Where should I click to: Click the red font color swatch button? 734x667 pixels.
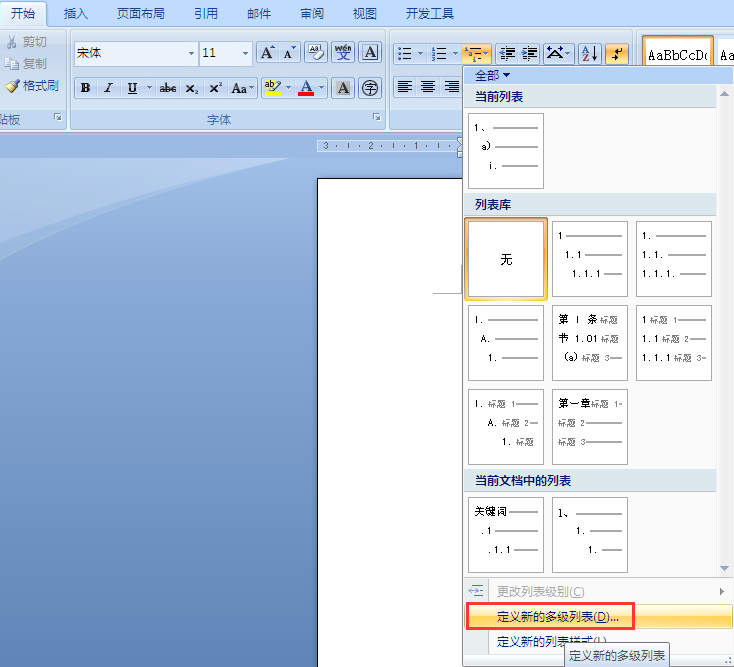coord(305,88)
